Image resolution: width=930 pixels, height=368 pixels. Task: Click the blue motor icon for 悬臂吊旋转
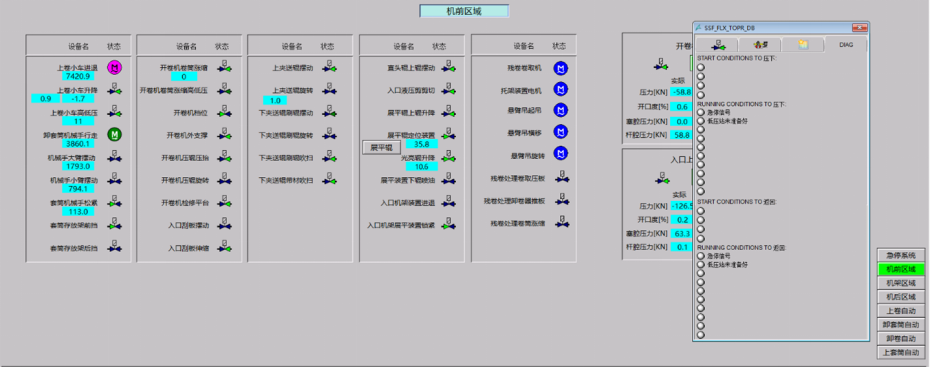pos(560,154)
